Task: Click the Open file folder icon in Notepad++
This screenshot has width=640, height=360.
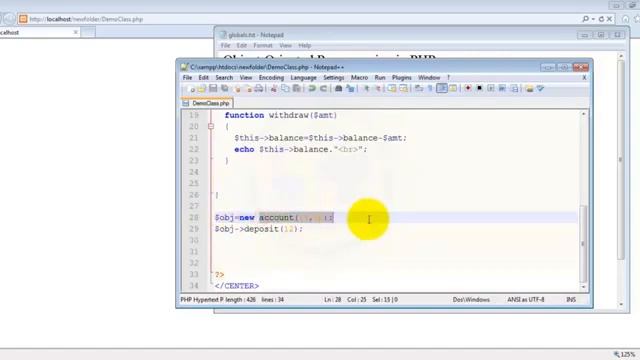Action: 202,89
